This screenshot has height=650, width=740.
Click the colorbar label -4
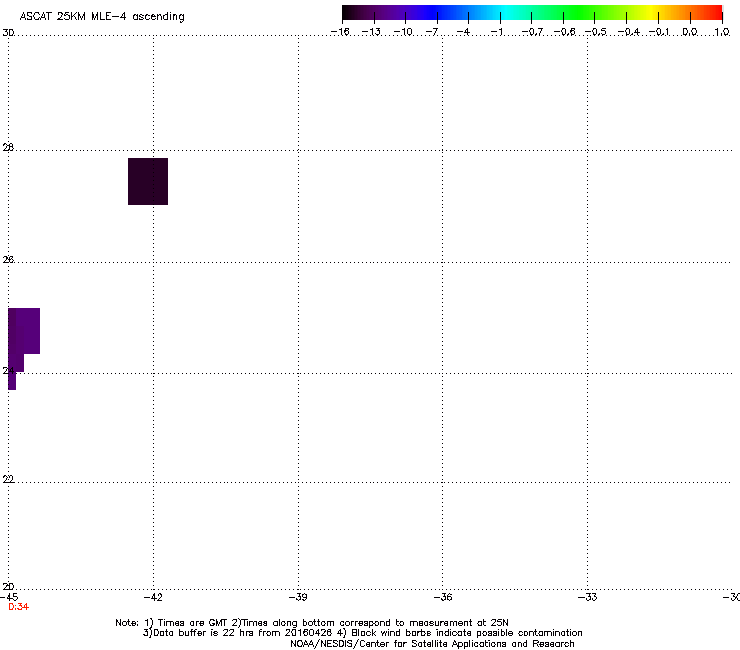[x=463, y=32]
